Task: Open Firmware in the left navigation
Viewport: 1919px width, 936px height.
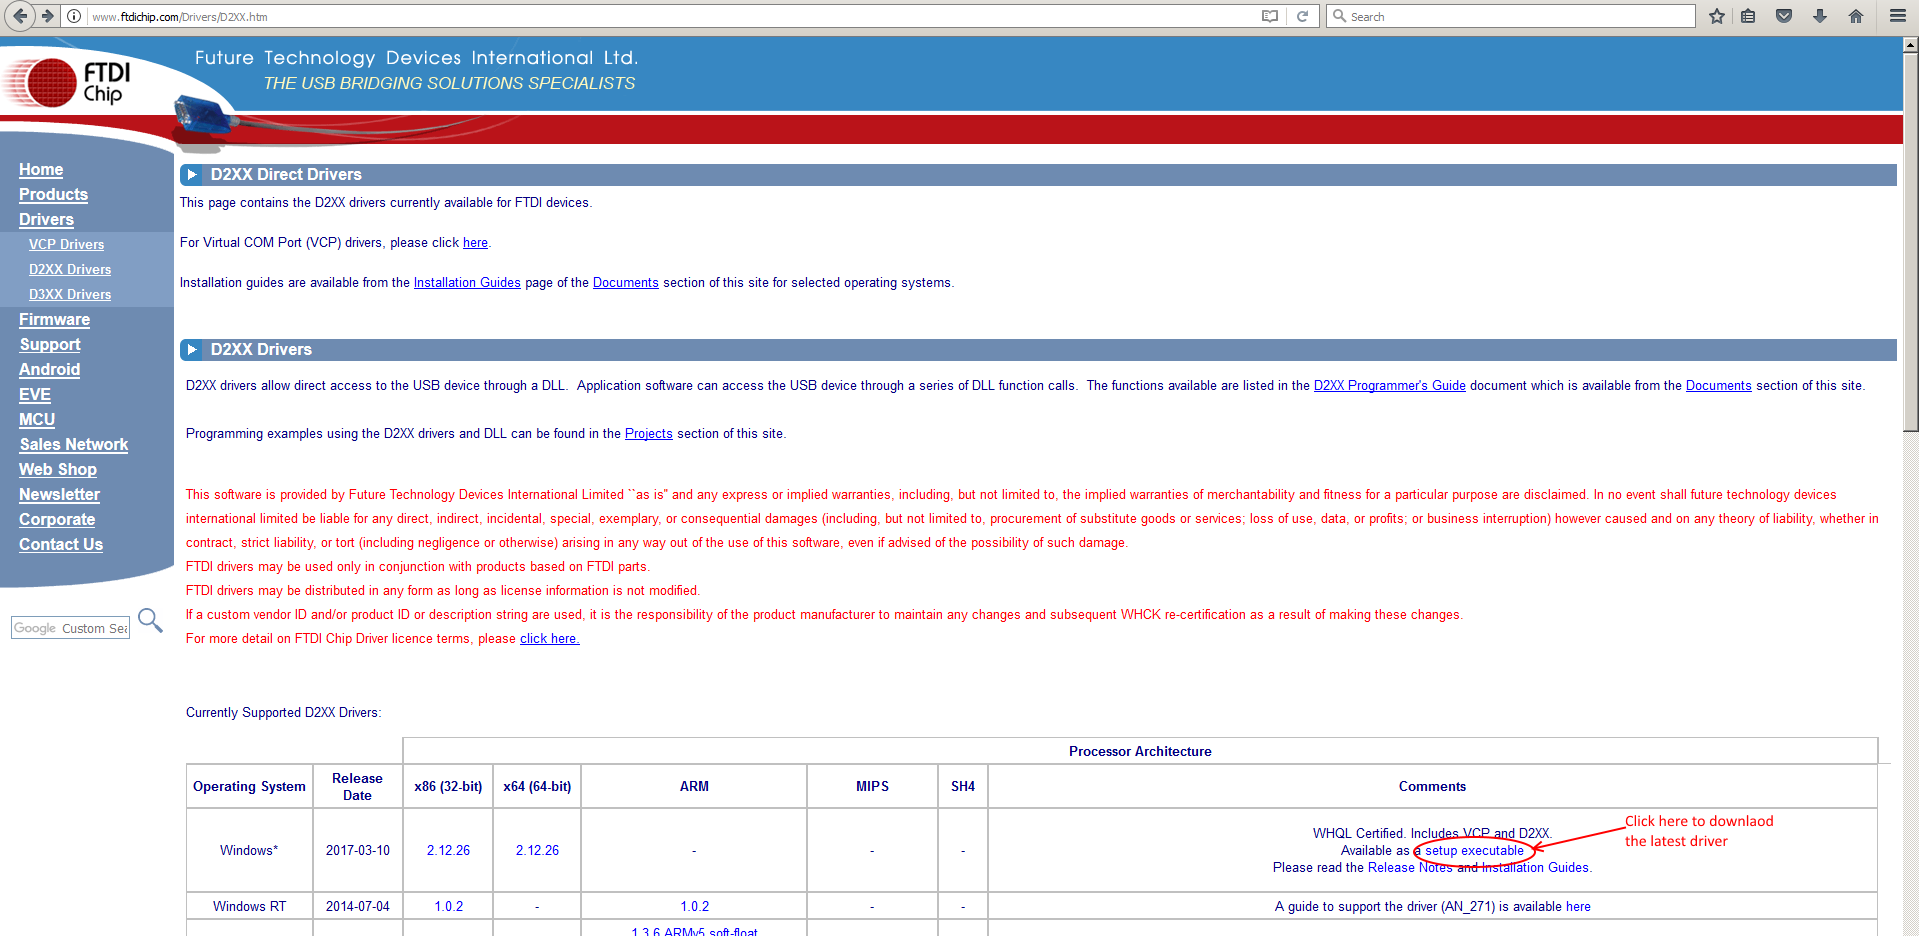Action: 54,320
